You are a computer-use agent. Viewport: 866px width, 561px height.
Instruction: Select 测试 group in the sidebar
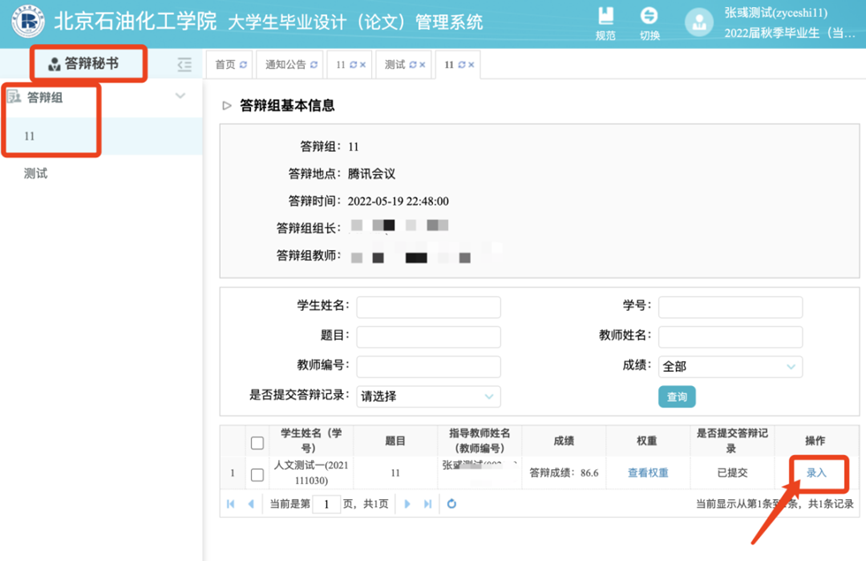(36, 174)
